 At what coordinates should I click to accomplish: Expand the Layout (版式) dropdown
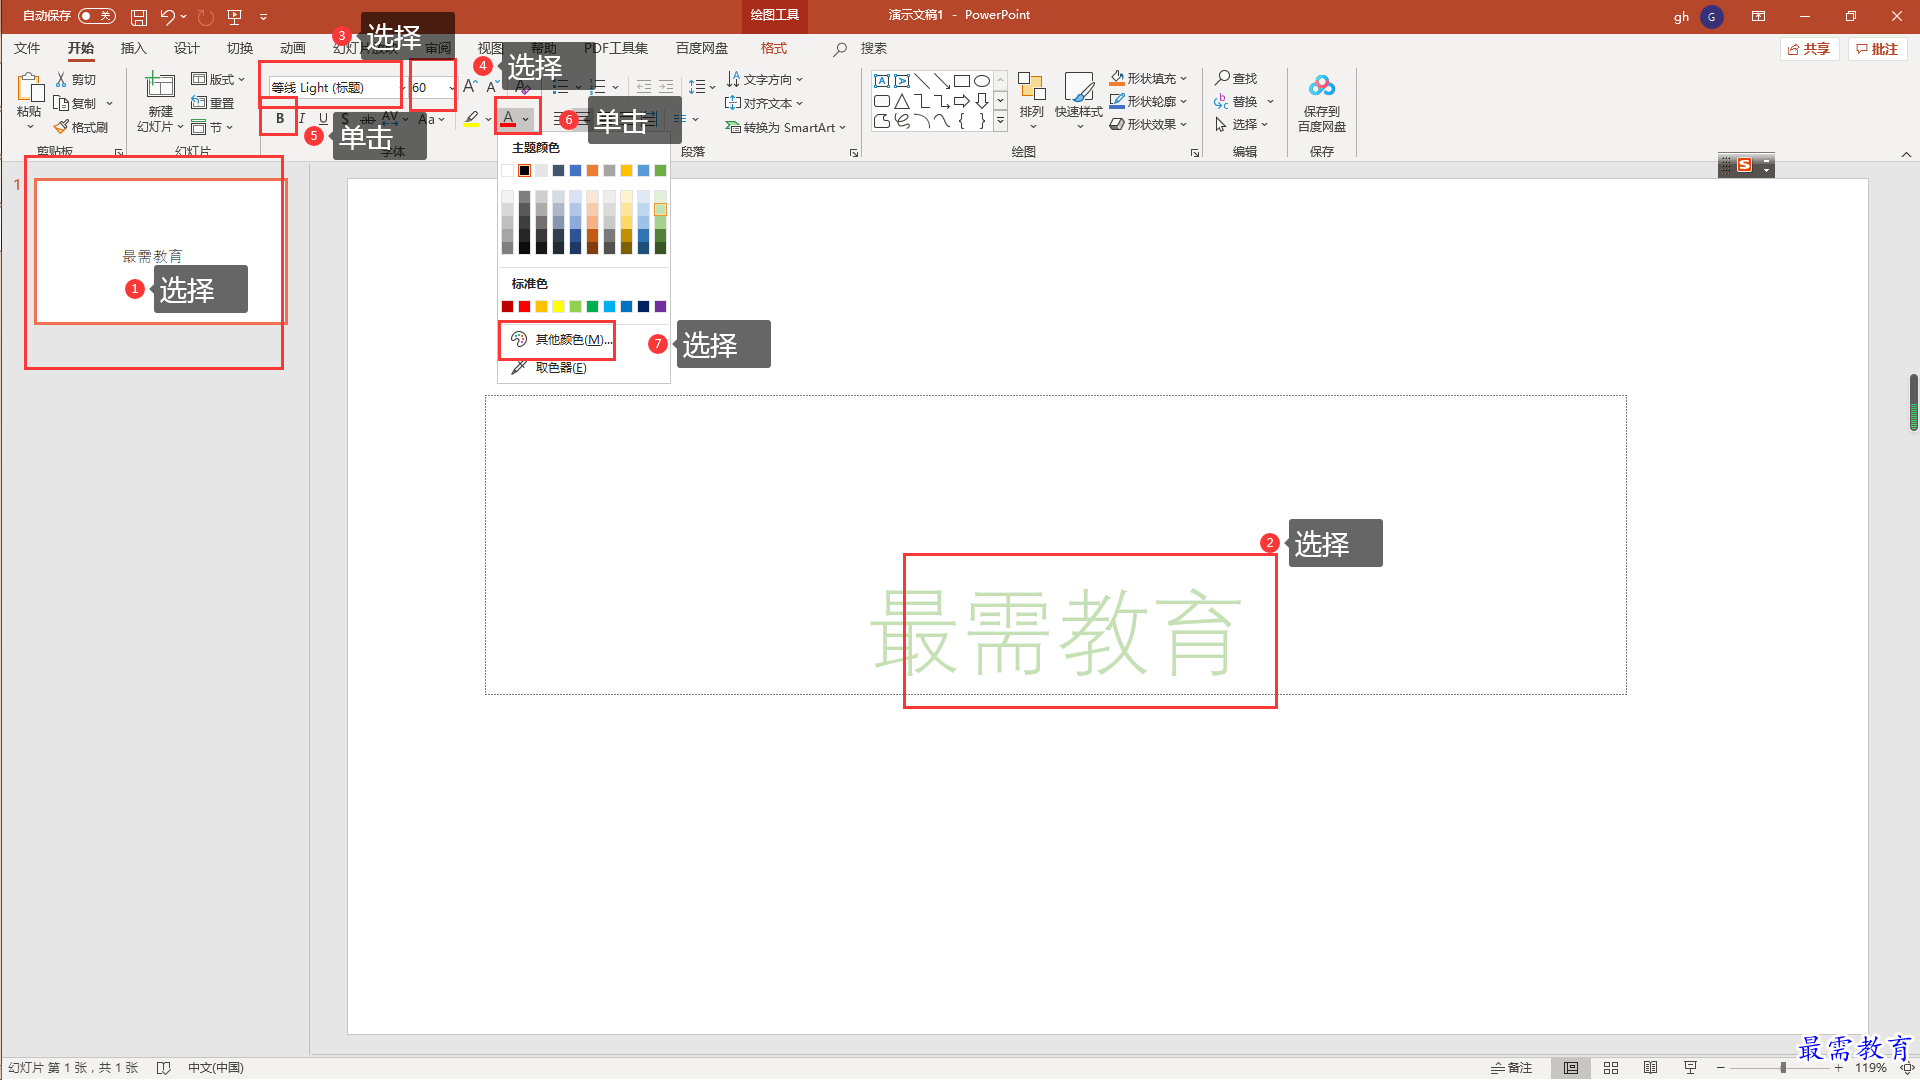click(x=218, y=79)
